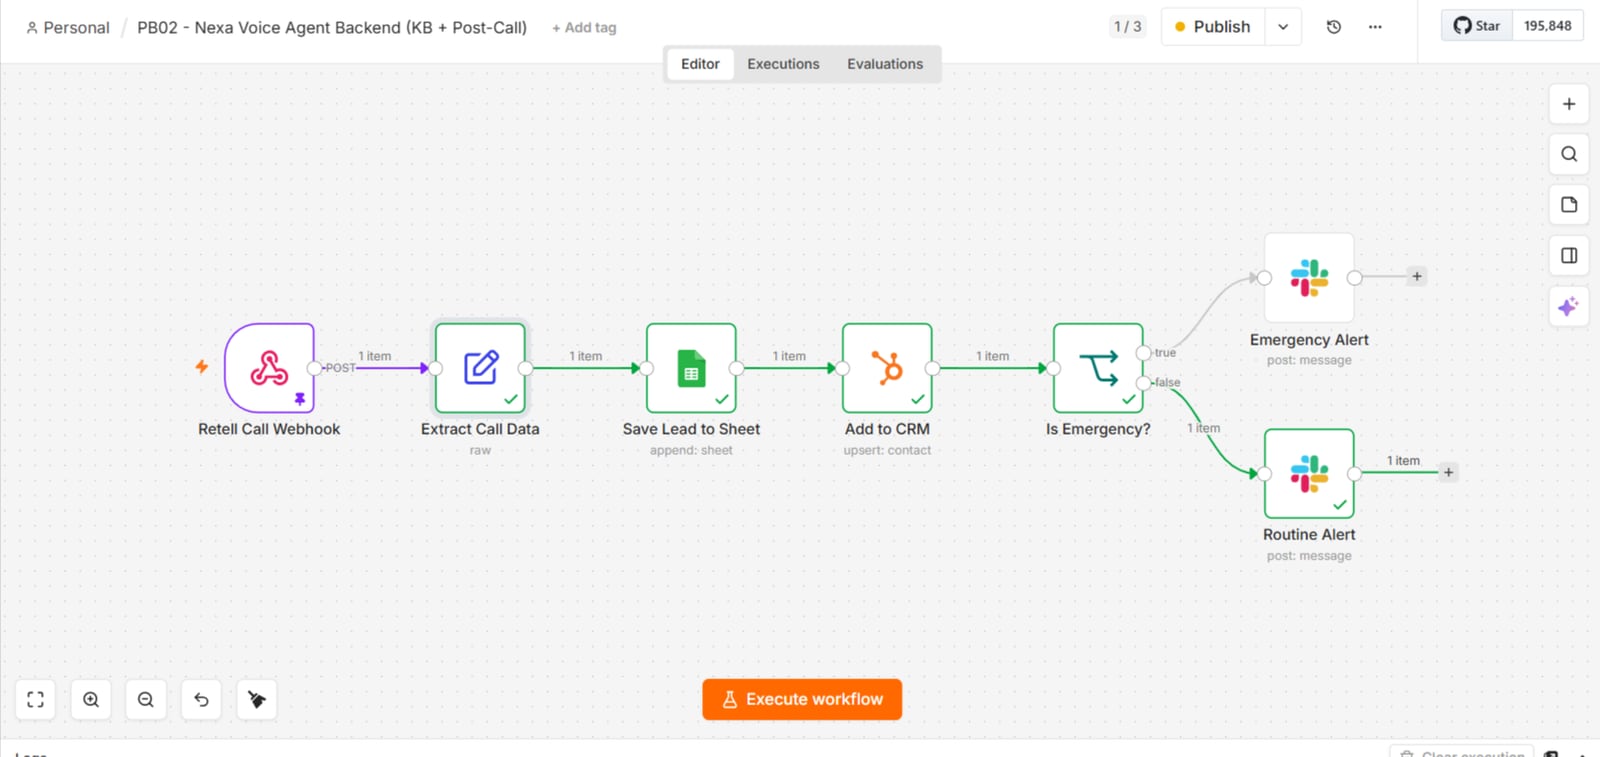
Task: Switch to the Editor tab
Action: coord(700,64)
